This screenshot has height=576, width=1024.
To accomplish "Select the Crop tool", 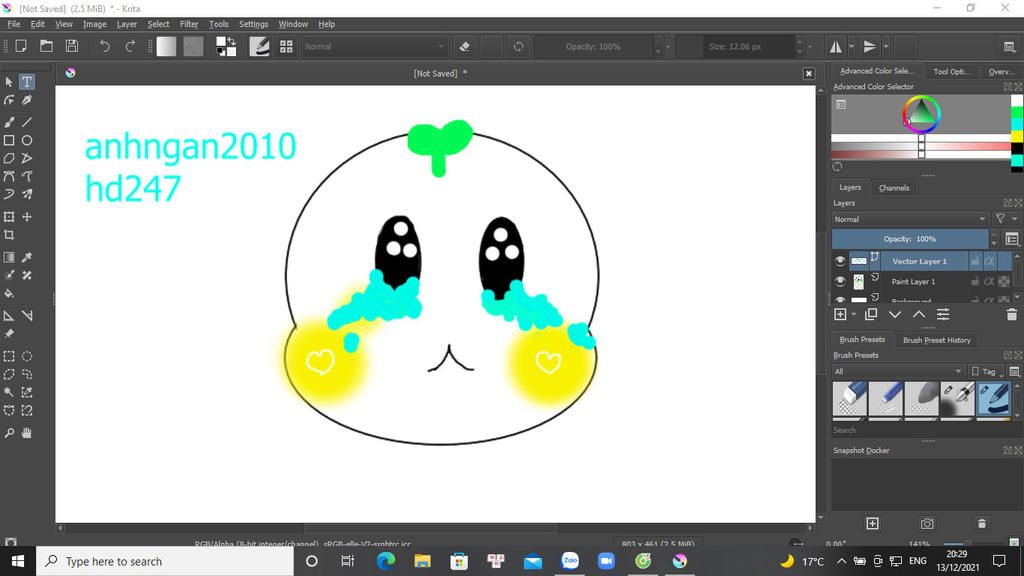I will point(8,234).
